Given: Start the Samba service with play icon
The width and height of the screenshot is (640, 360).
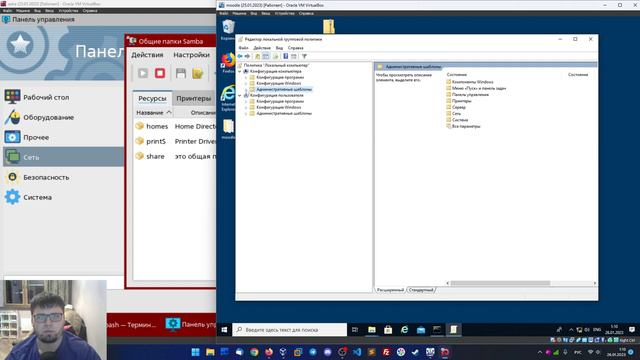Looking at the screenshot, I should 143,73.
